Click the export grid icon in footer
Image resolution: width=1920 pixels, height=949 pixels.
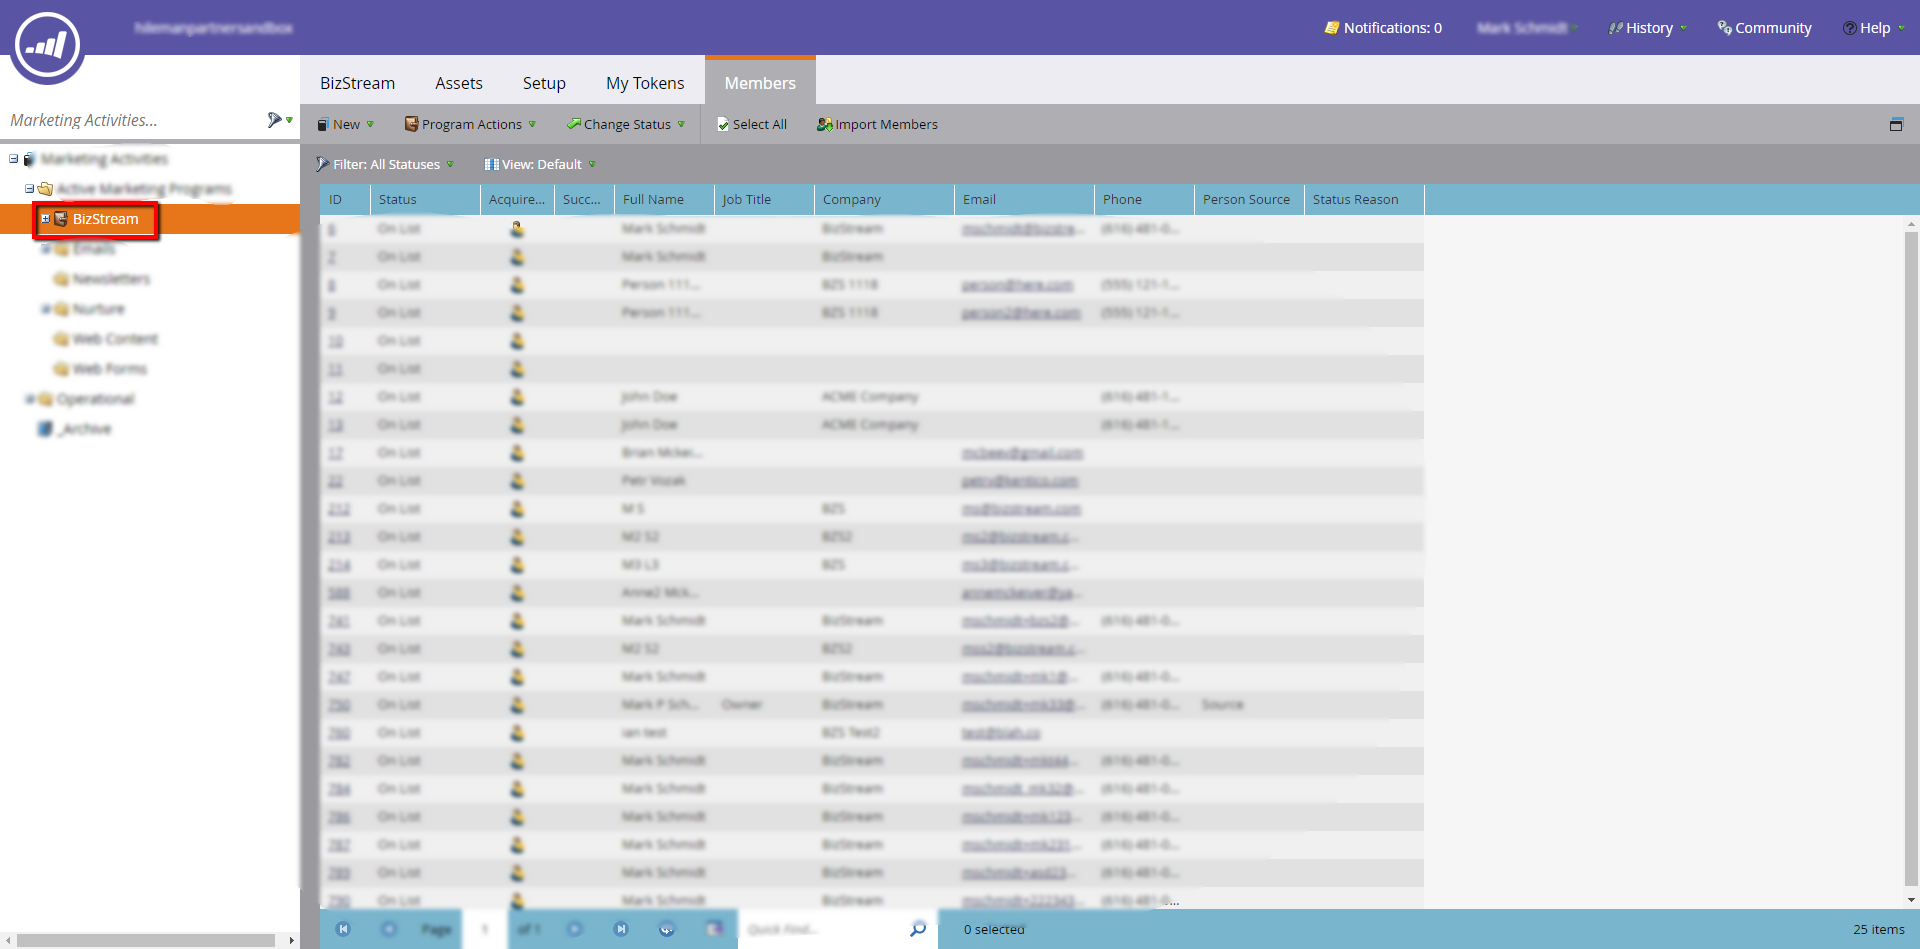[714, 929]
